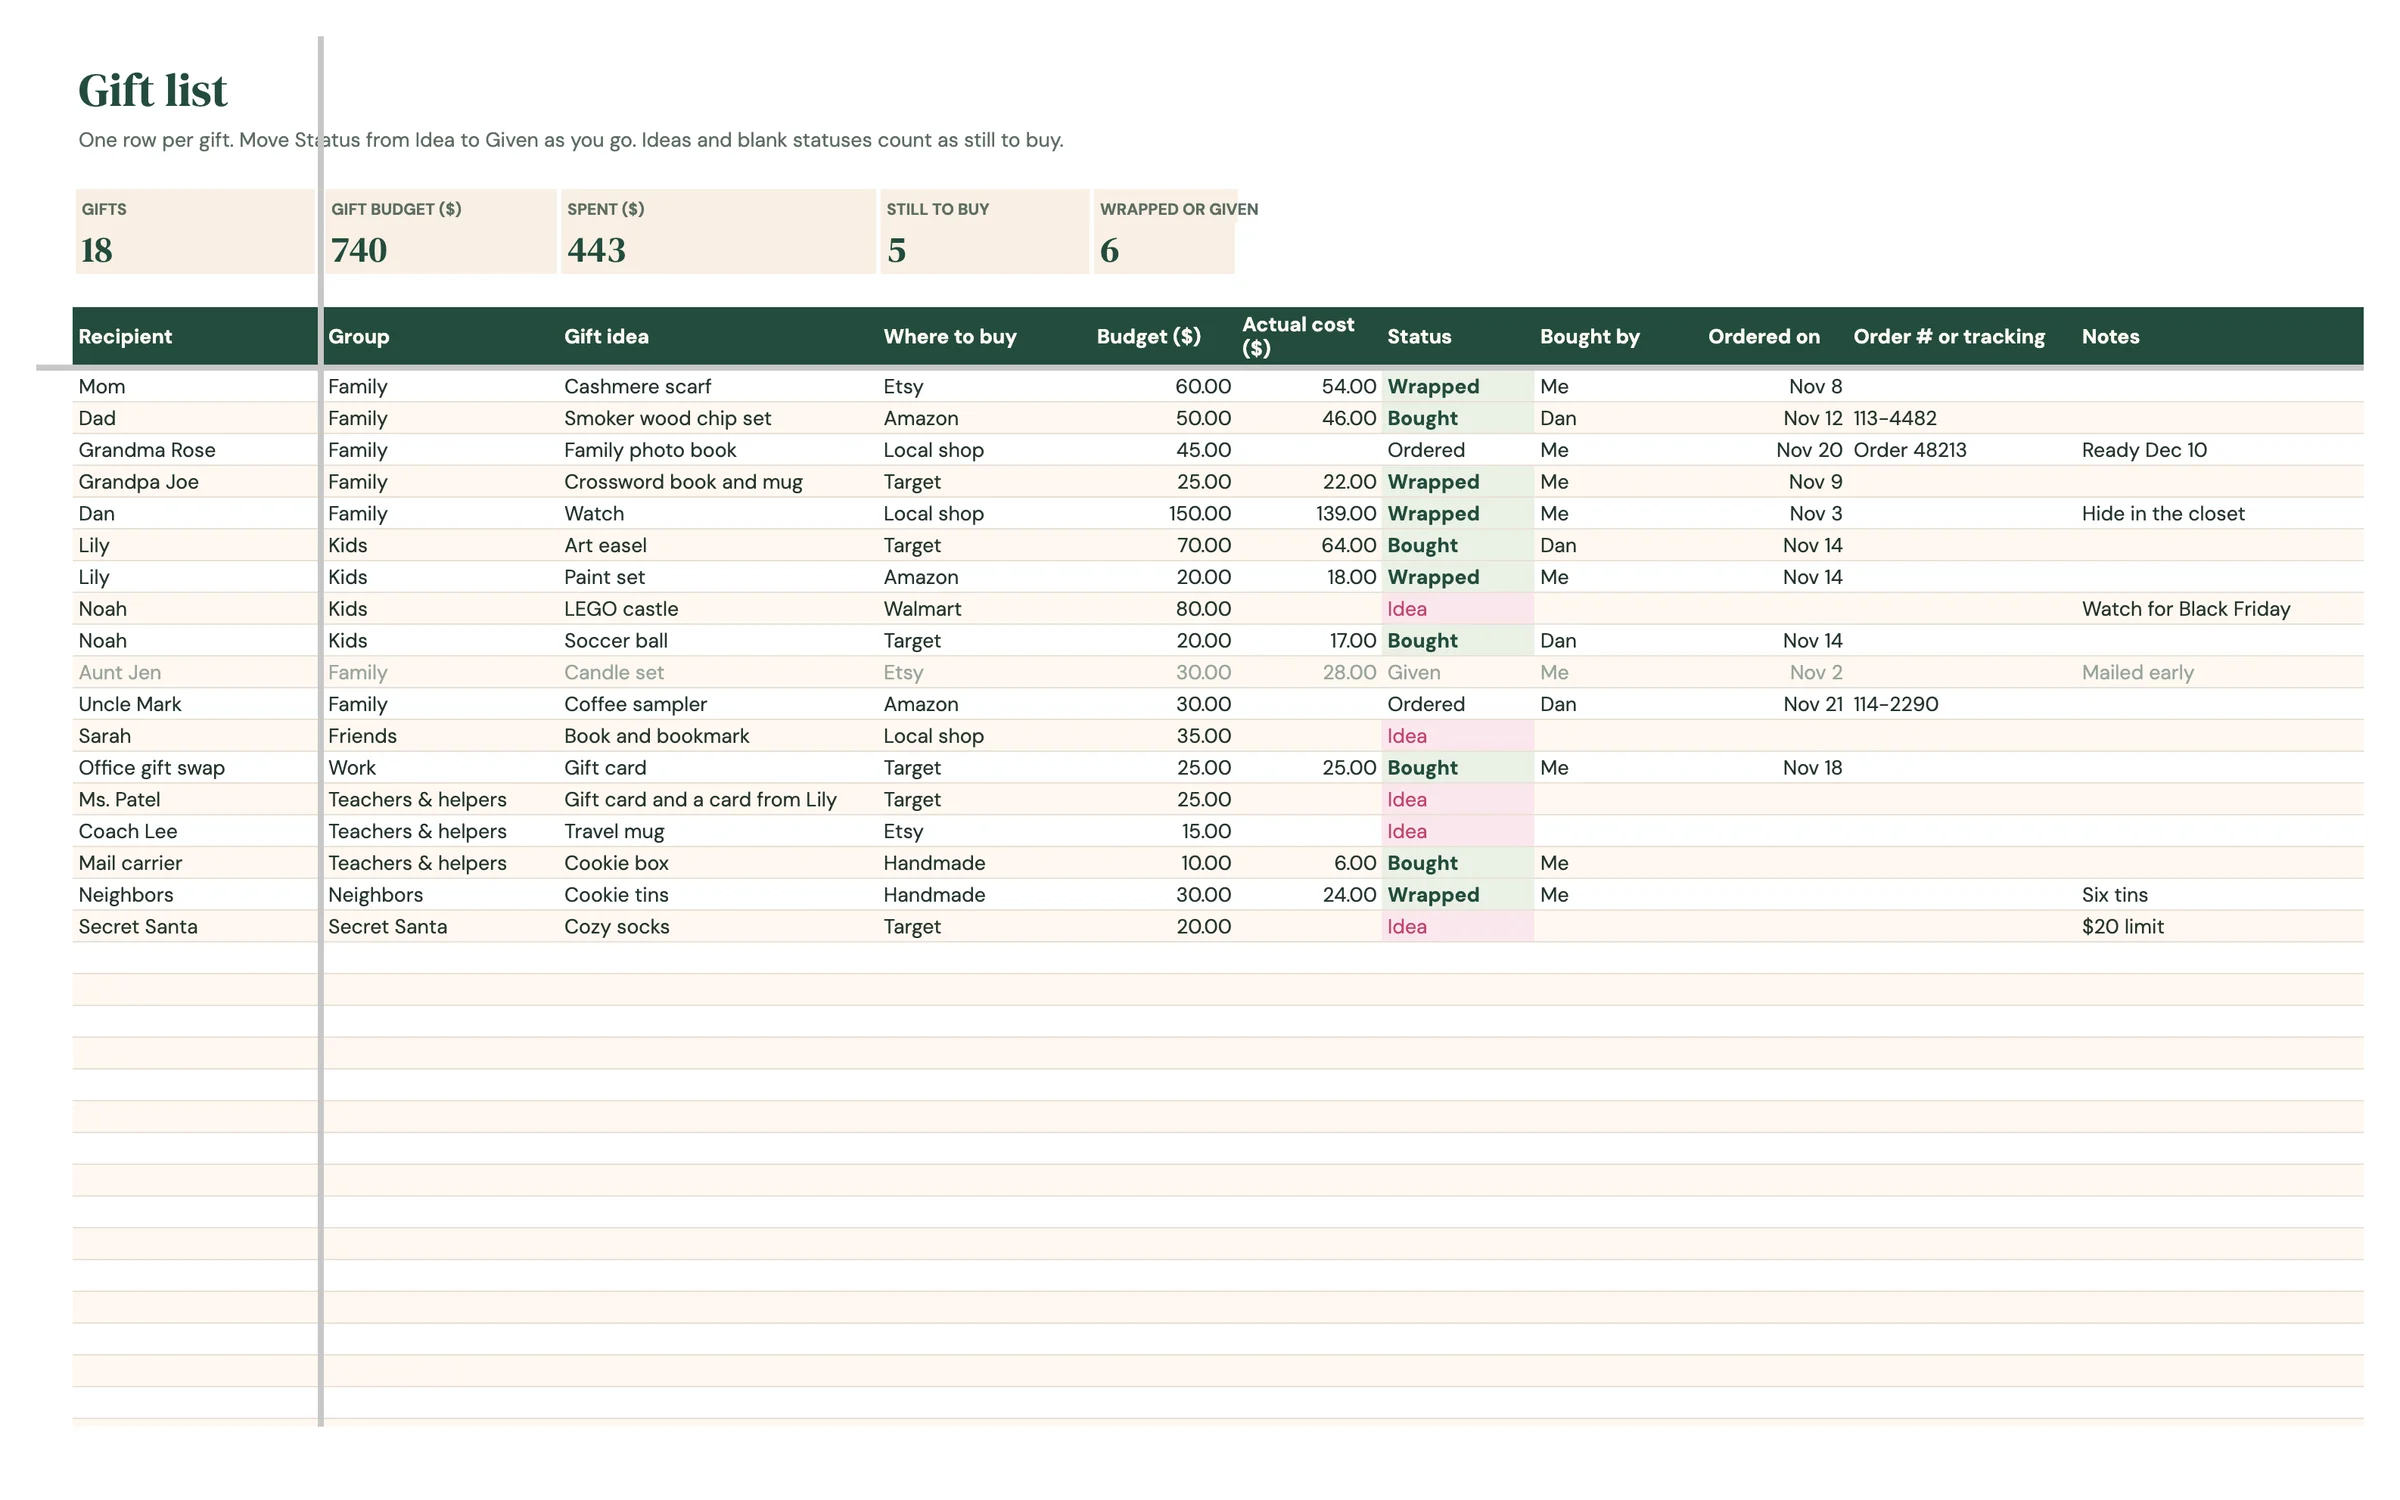Select the 150.00 budget cell for Watch
The width and height of the screenshot is (2400, 1500).
pos(1200,513)
